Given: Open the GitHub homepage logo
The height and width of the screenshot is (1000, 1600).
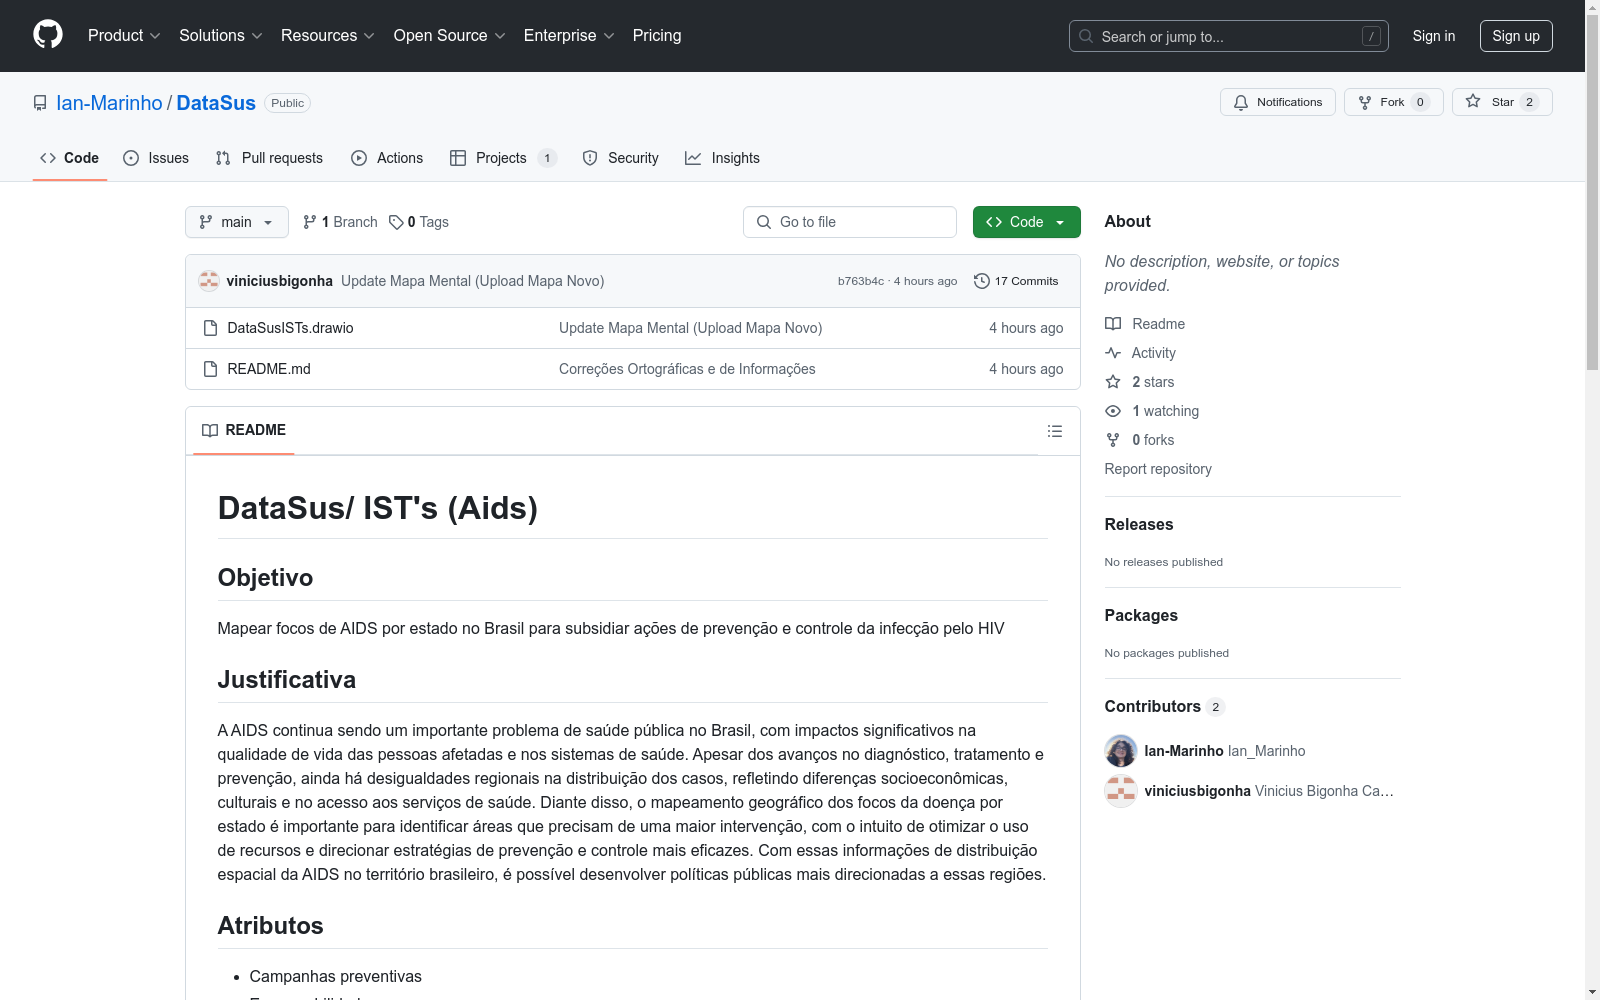Looking at the screenshot, I should [48, 35].
